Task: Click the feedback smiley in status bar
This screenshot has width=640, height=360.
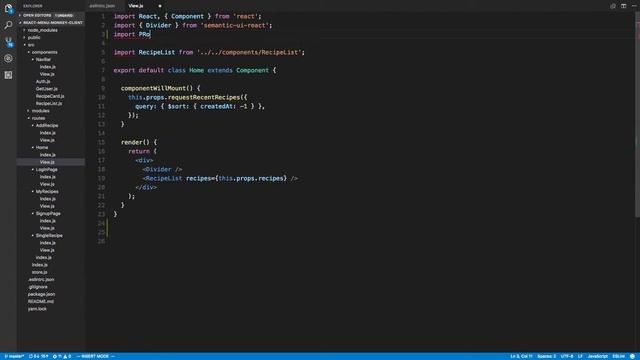Action: (x=632, y=356)
